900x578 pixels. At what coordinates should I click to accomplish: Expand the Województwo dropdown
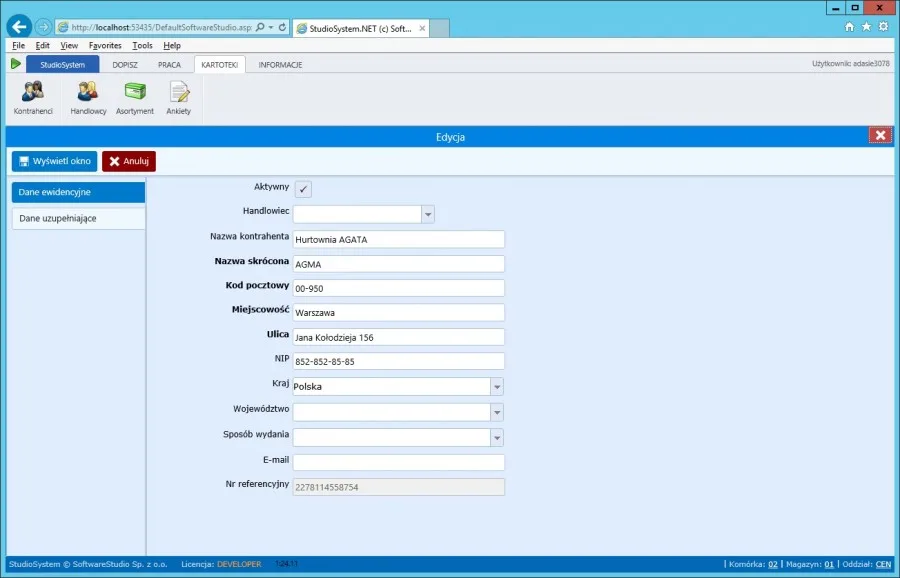497,412
